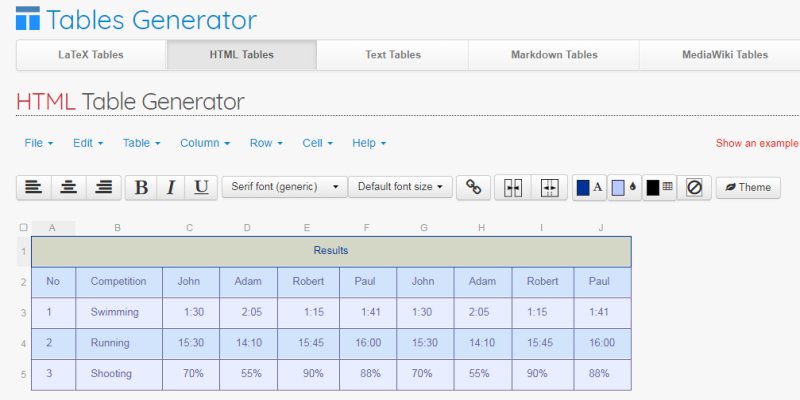The image size is (800, 400).
Task: Select the Swimming cell
Action: click(x=119, y=313)
